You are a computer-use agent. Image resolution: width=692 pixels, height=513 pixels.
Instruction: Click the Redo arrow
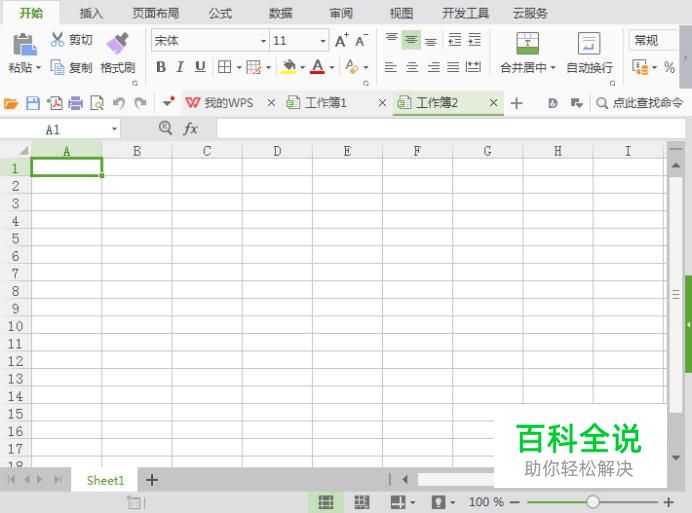pos(140,103)
